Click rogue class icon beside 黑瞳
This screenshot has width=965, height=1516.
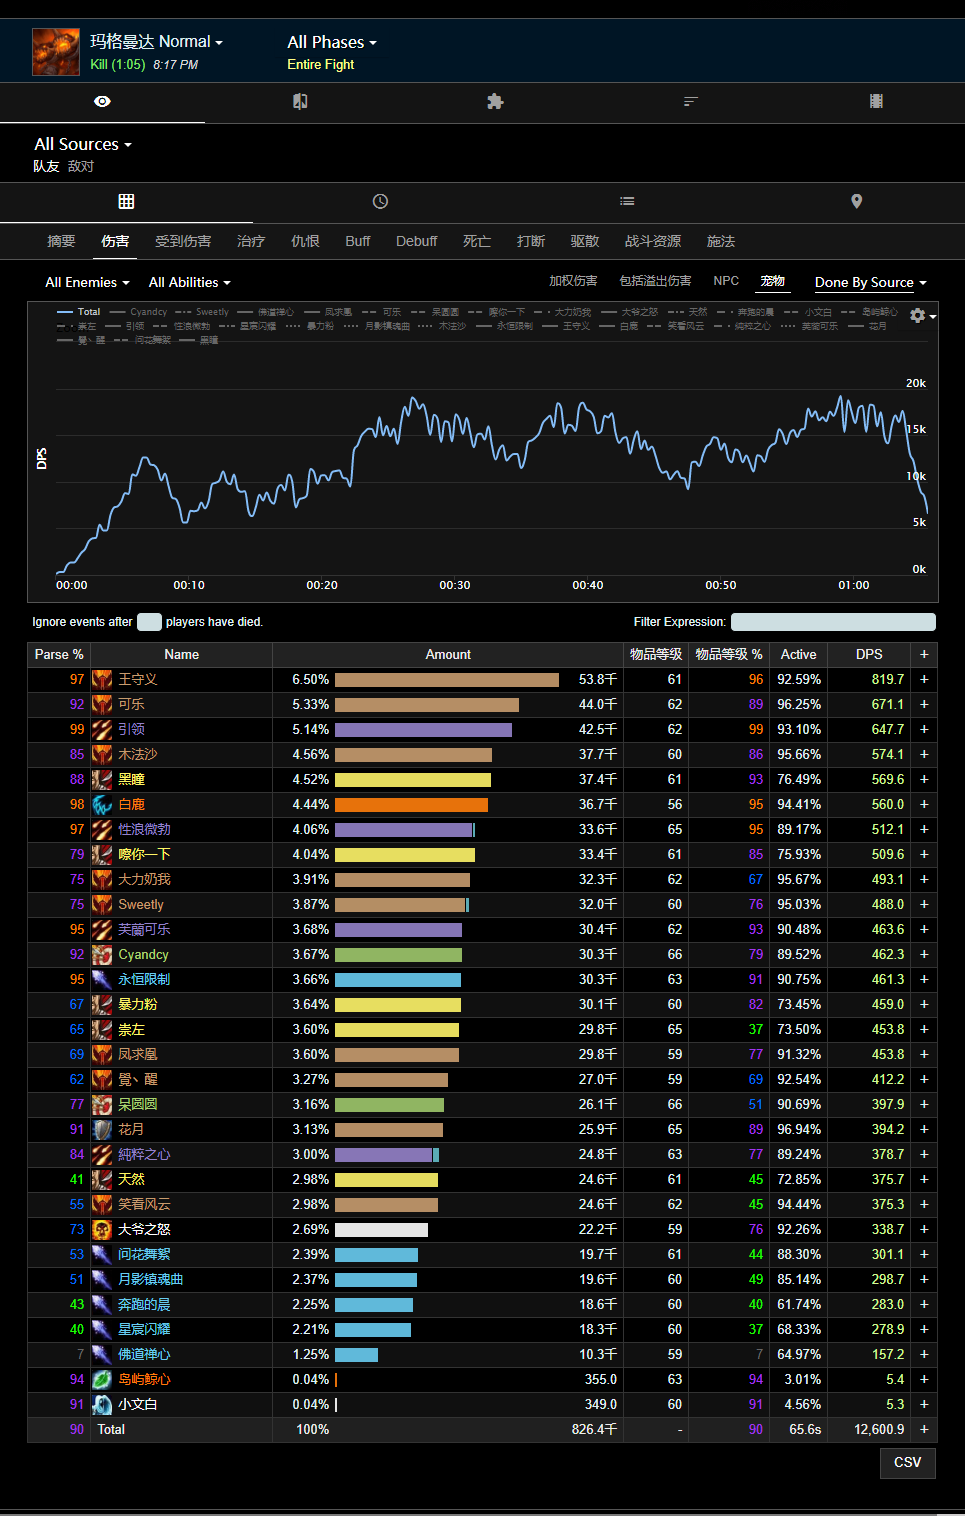coord(102,779)
